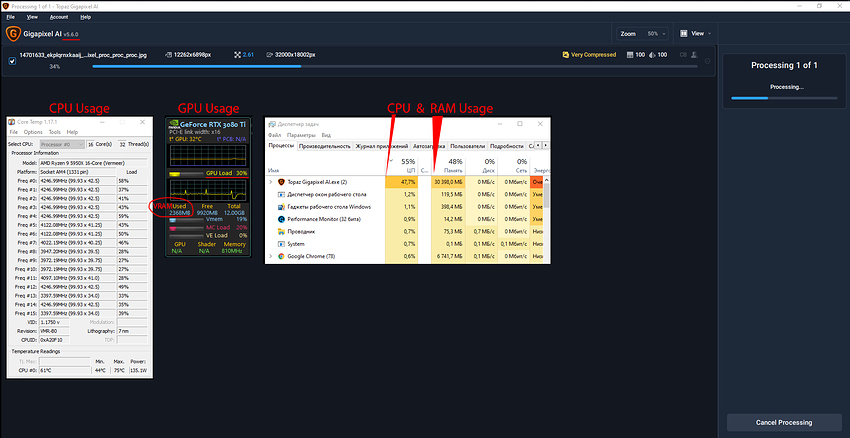This screenshot has width=850, height=438.
Task: Click the file name 14701633_ekplqmxkaaij
Action: (x=83, y=55)
